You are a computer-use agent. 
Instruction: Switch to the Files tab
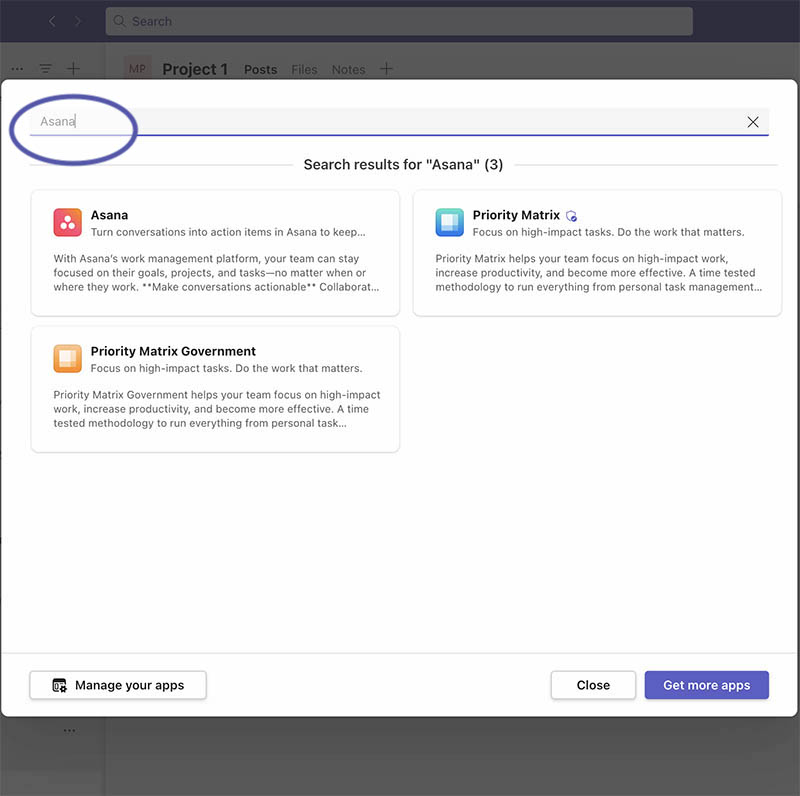304,69
